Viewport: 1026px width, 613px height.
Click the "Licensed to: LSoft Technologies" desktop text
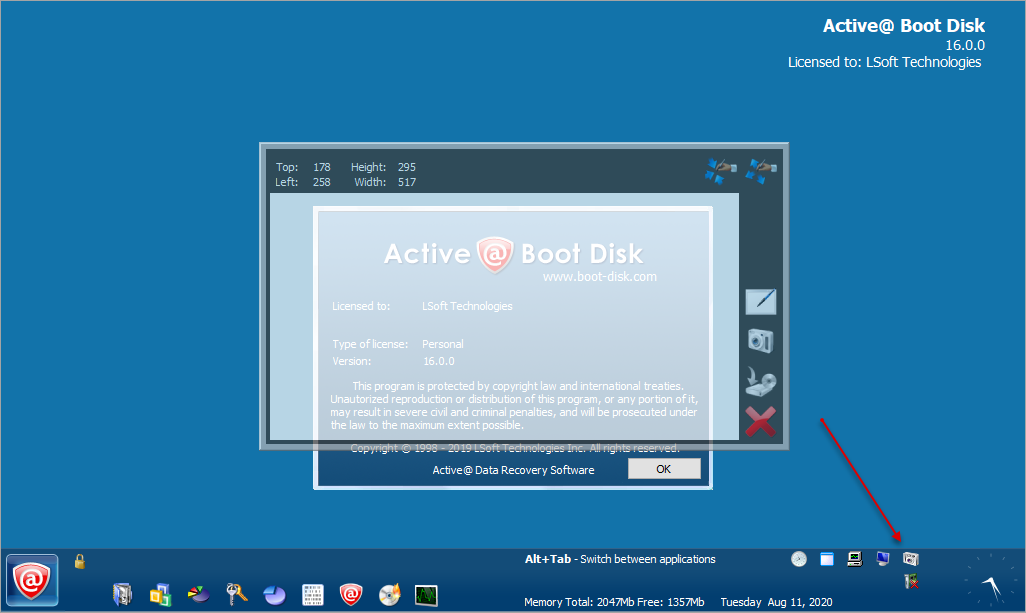[x=885, y=62]
